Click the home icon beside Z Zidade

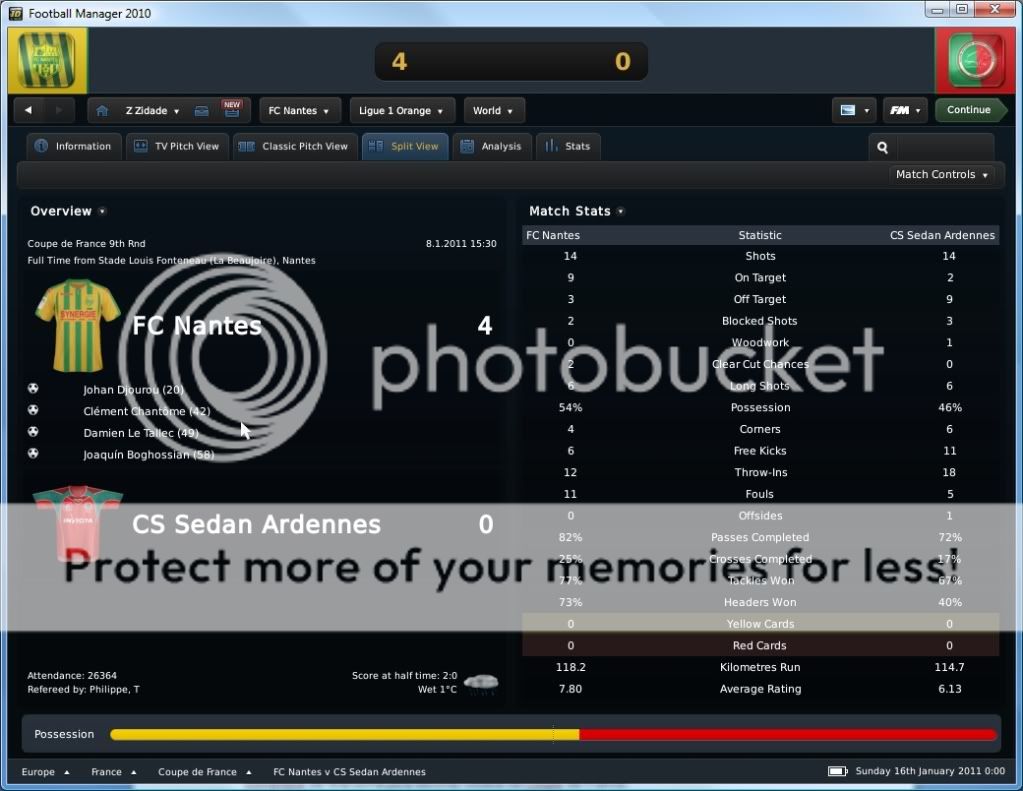pos(102,111)
